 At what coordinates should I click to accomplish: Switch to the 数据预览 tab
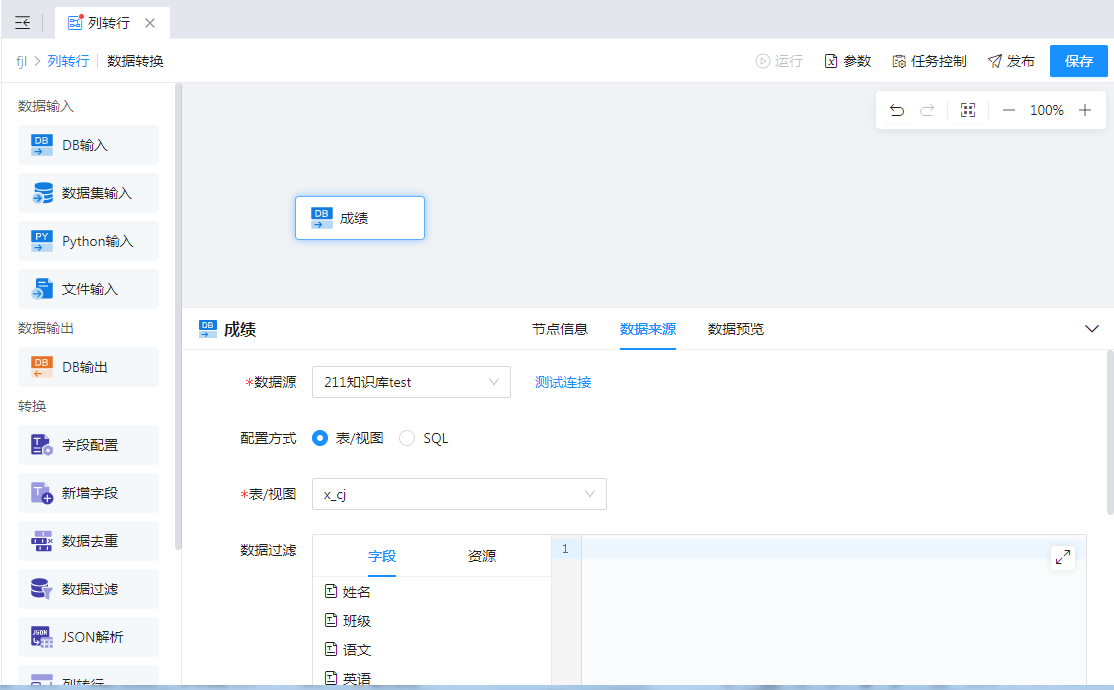[736, 329]
